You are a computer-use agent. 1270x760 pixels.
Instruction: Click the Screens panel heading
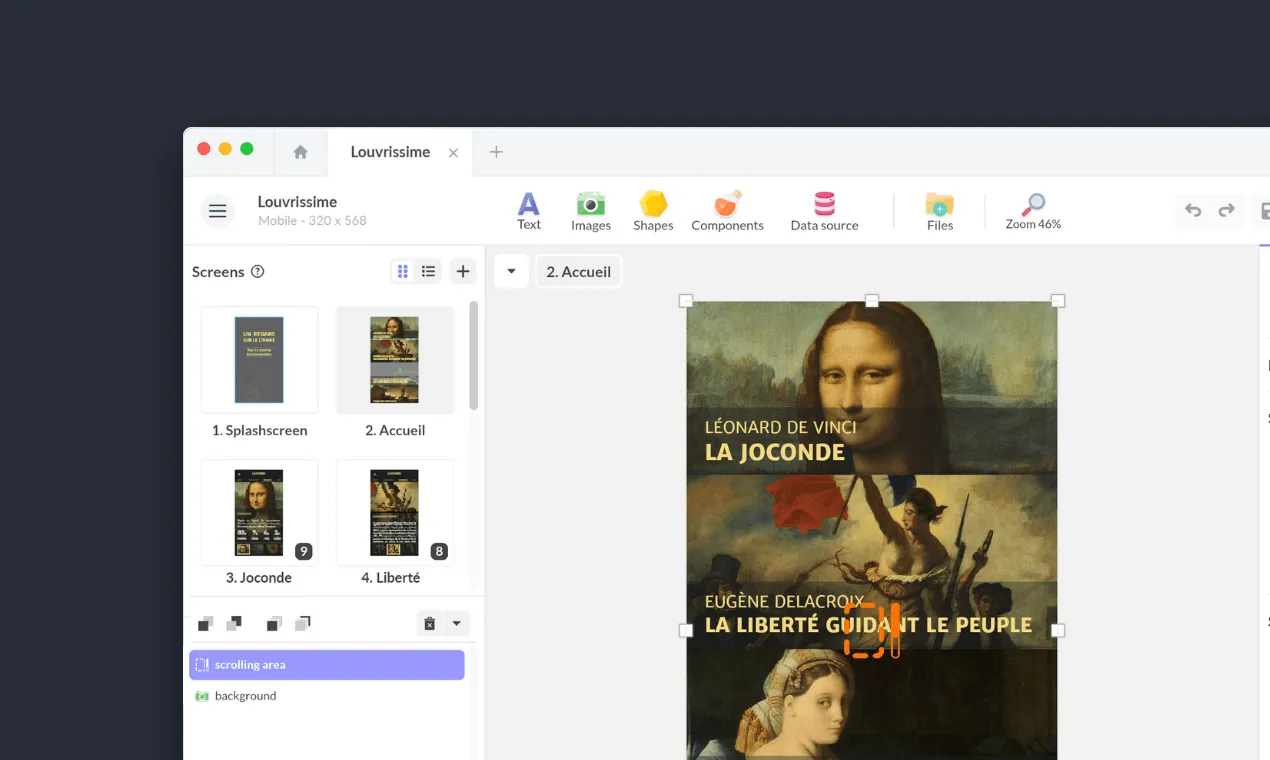tap(218, 272)
